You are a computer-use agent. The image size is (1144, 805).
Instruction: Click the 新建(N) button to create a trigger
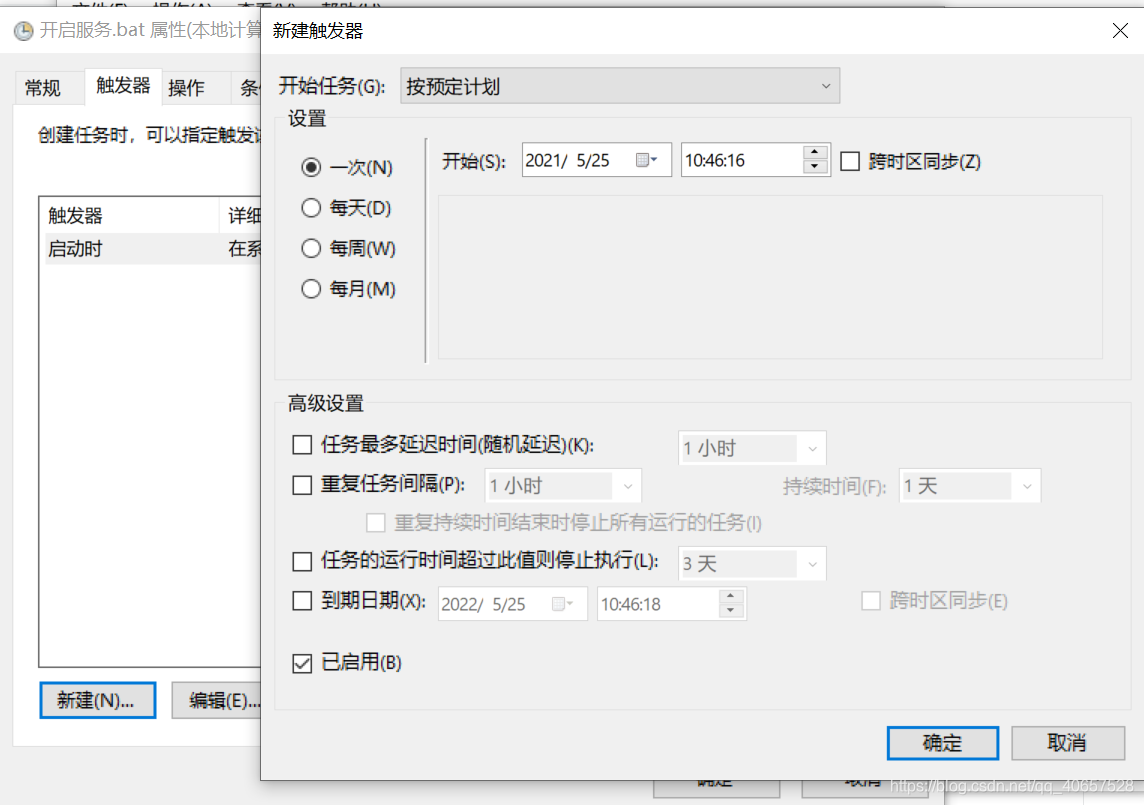[96, 700]
